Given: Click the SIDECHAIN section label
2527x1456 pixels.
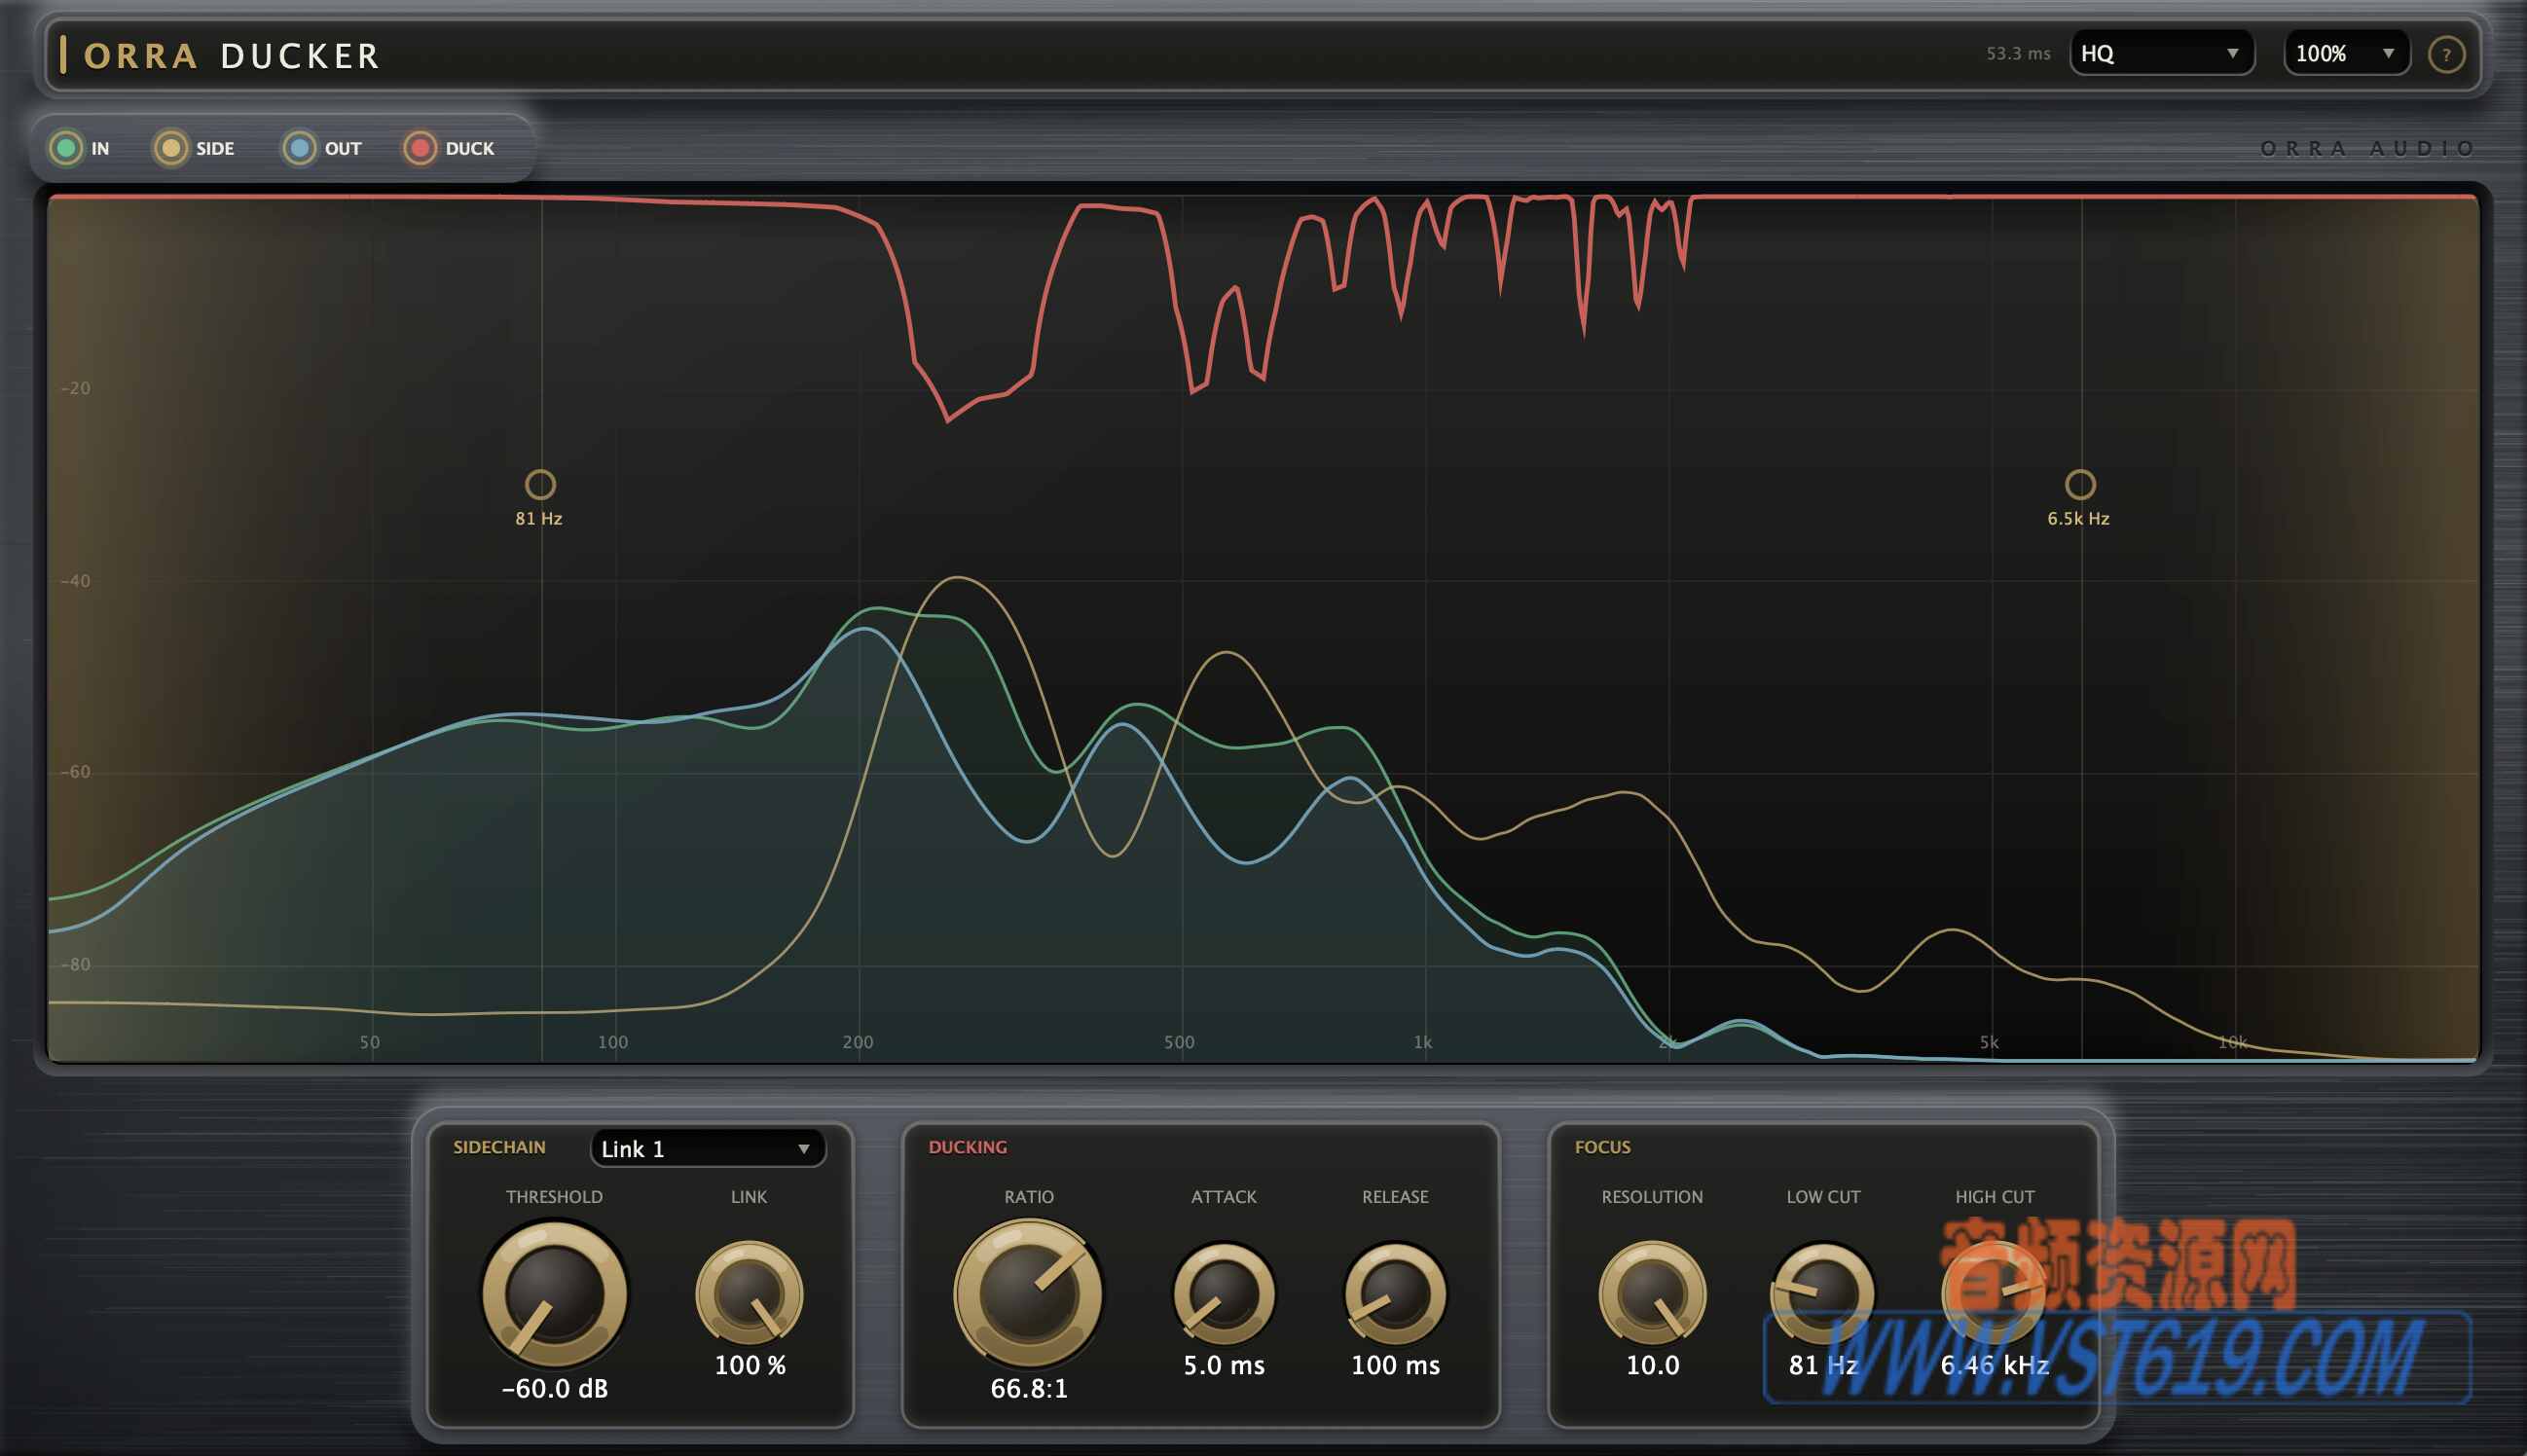Looking at the screenshot, I should pyautogui.click(x=499, y=1147).
